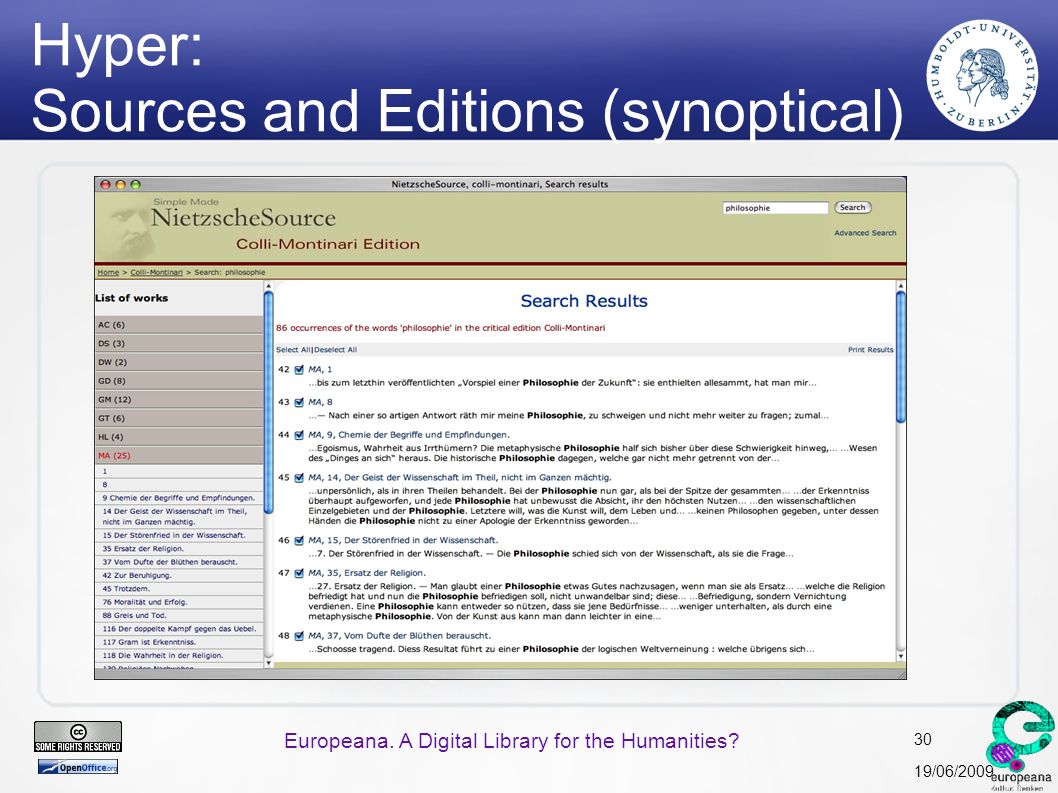
Task: Click the Europeana logo
Action: (1021, 744)
